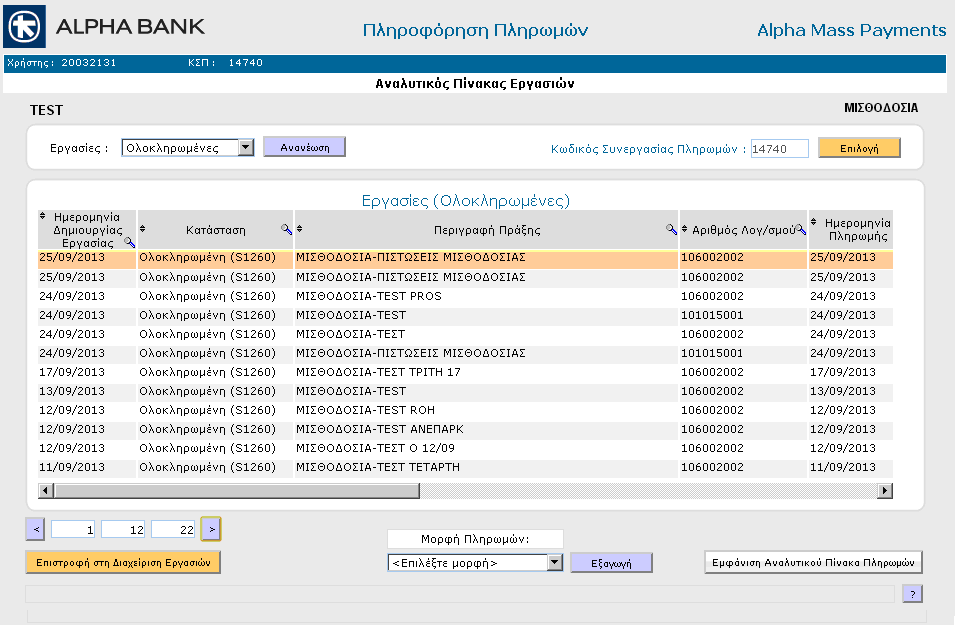Viewport: 955px width, 625px height.
Task: Select row ΜΙΣΘΟΔΟΣΙΑ-ΤΕΣΤ ΤΡΙΤΗ 17
Action: [466, 372]
